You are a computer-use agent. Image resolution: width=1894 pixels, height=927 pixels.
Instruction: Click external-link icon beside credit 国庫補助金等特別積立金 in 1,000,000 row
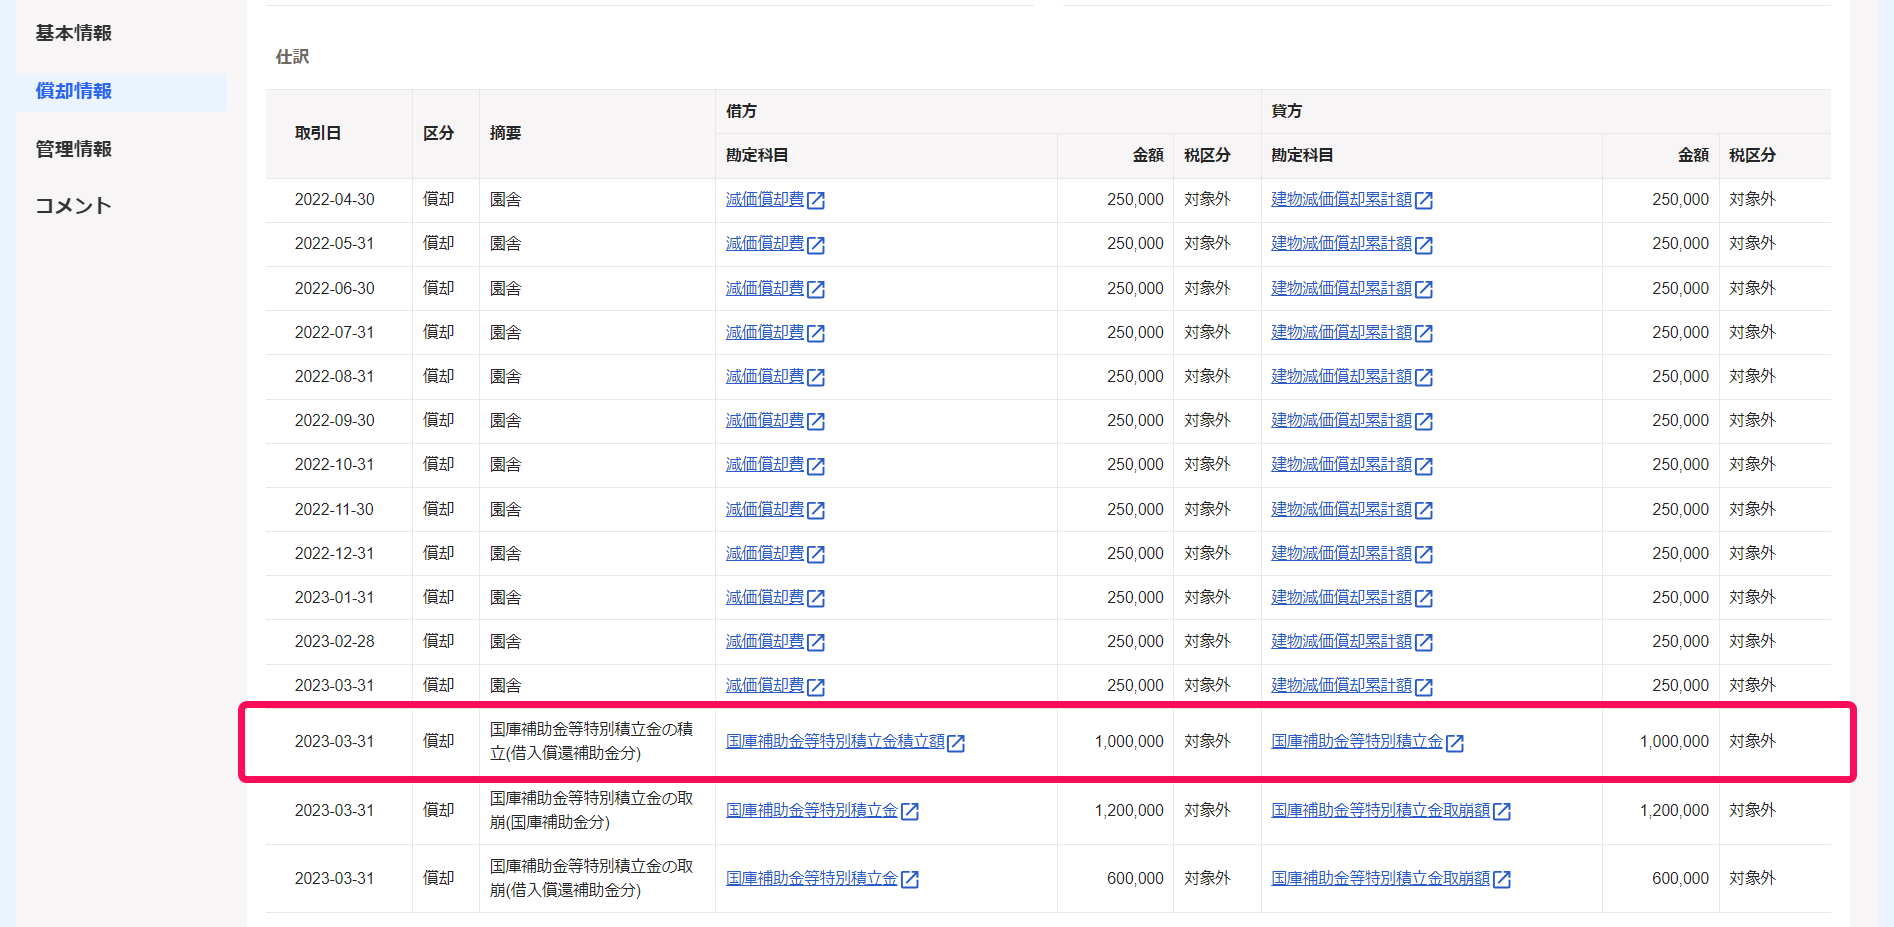coord(1455,743)
